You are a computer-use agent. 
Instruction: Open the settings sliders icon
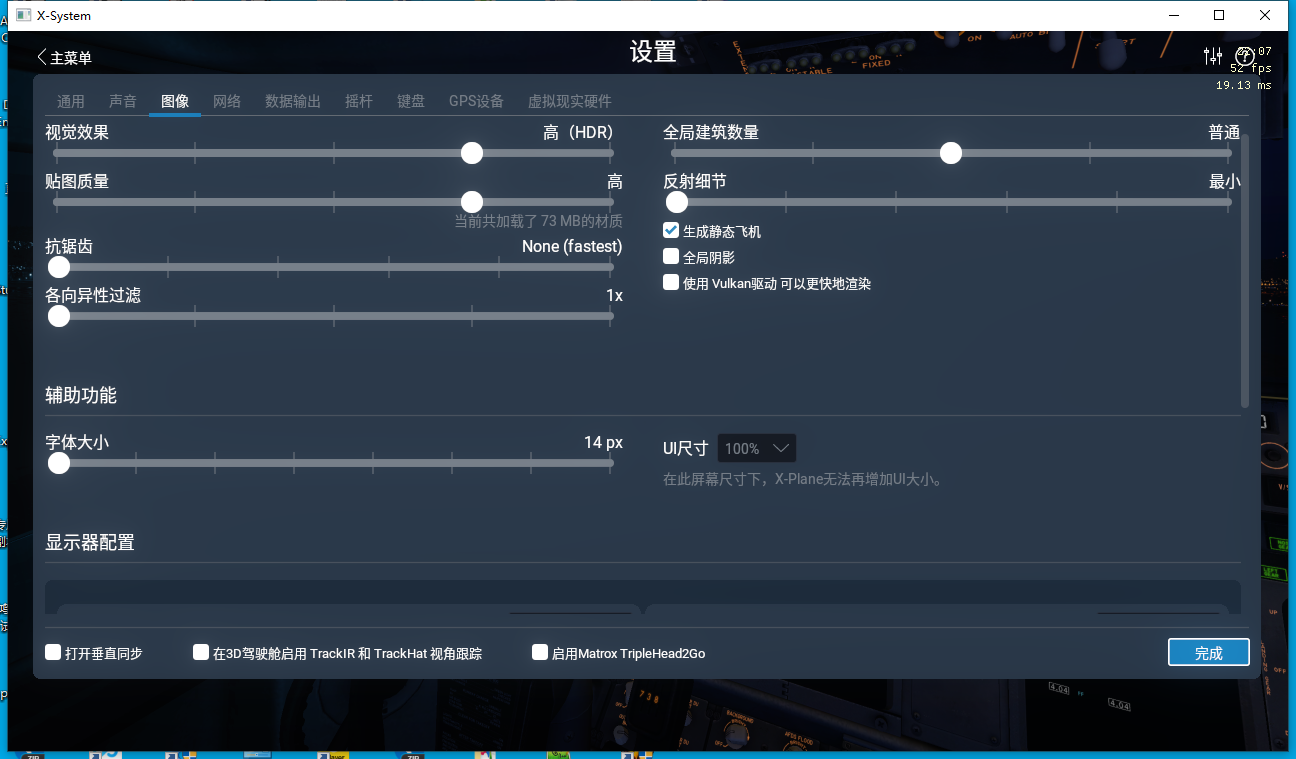1213,56
